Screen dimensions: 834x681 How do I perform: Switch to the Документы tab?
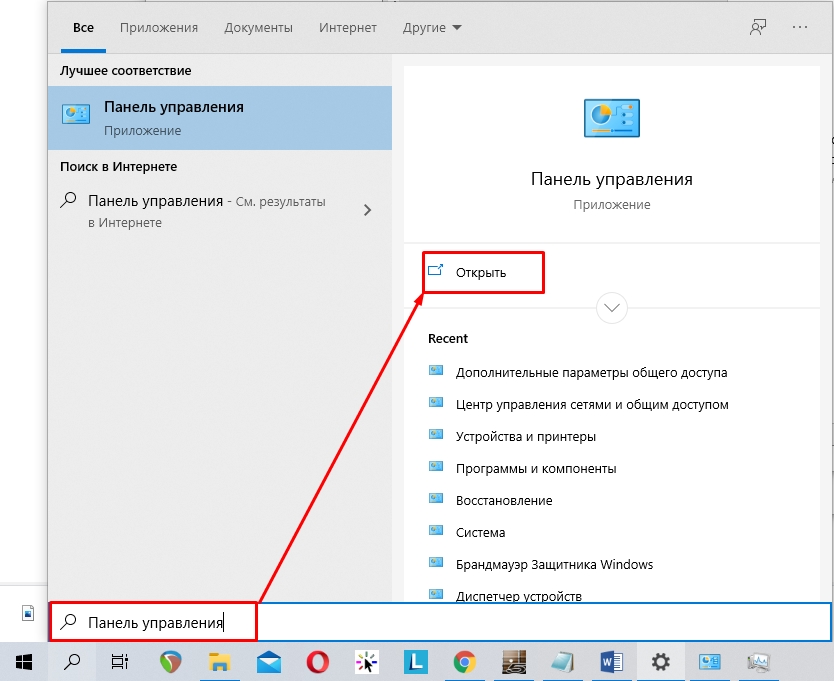[258, 28]
